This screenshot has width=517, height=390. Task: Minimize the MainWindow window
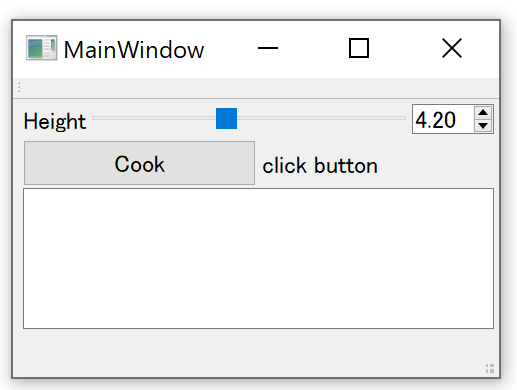point(268,48)
